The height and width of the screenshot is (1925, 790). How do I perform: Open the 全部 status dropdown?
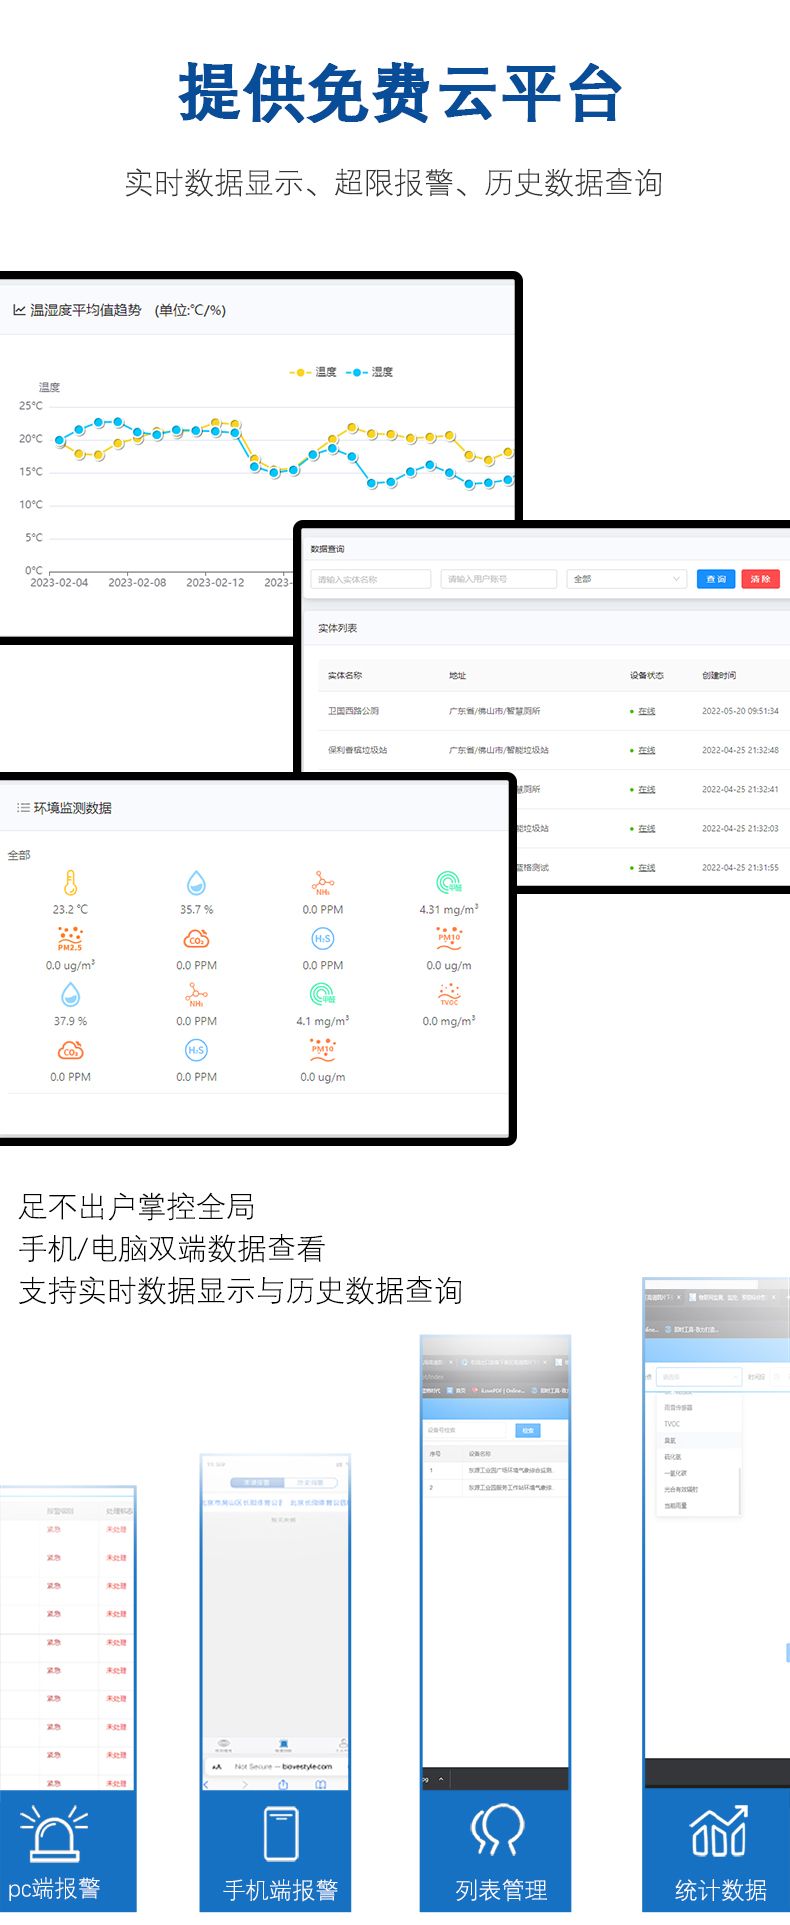626,579
